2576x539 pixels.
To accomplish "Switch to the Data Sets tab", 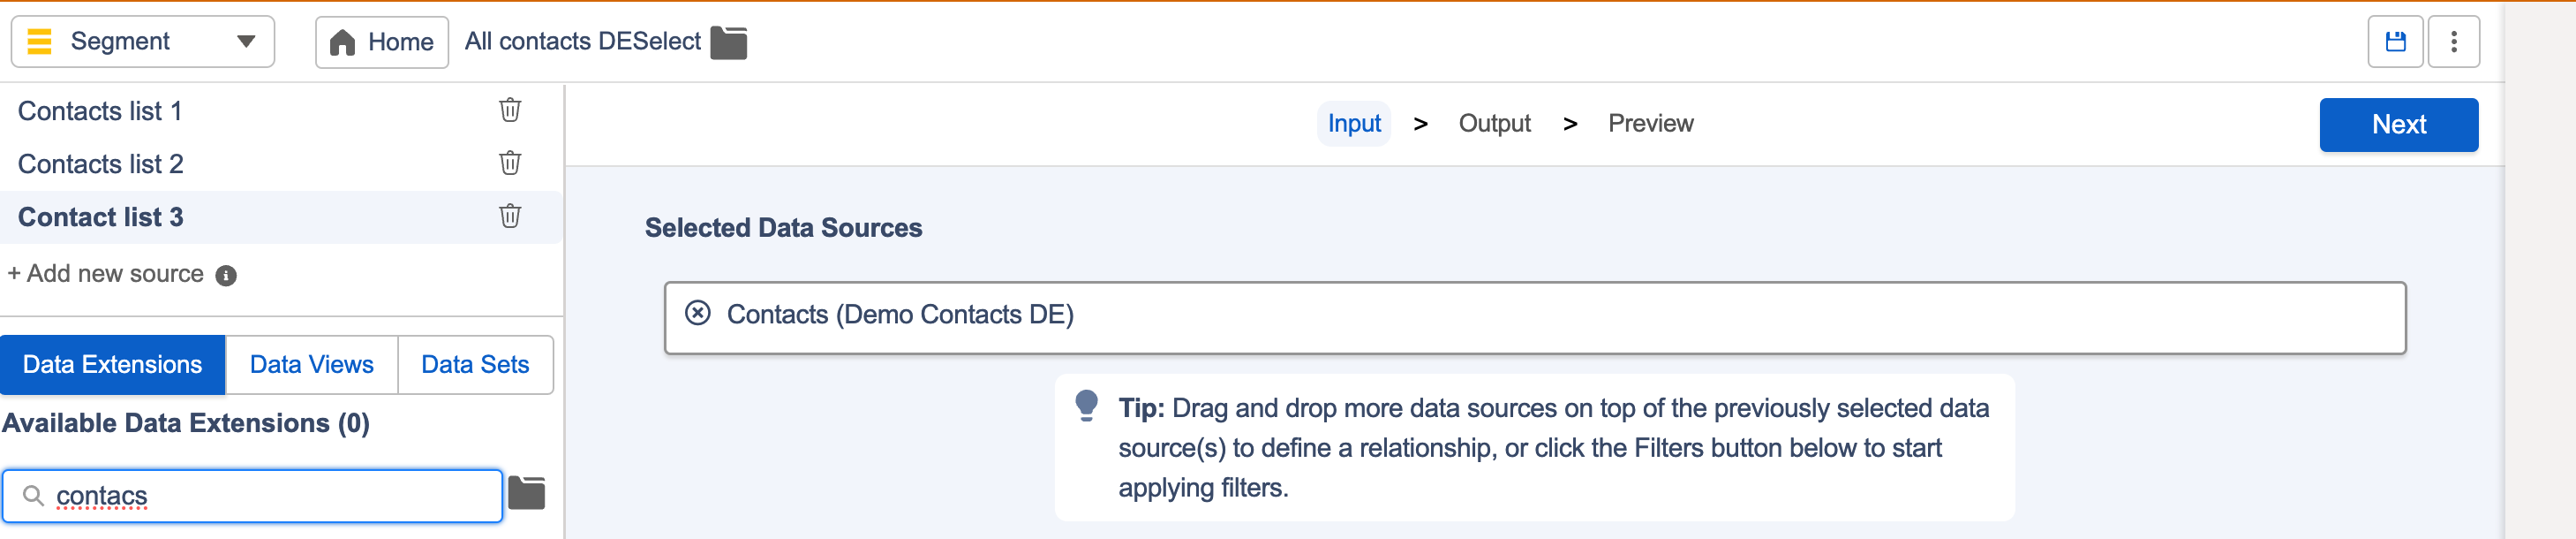I will 475,365.
